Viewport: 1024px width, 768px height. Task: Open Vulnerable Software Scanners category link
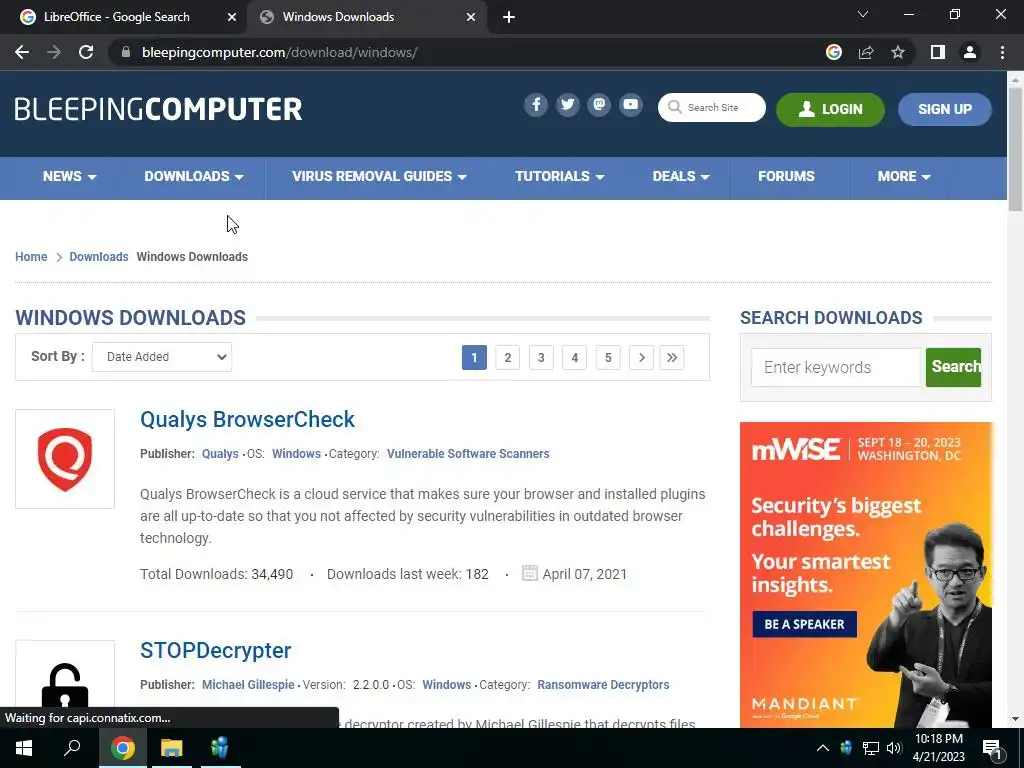click(468, 454)
